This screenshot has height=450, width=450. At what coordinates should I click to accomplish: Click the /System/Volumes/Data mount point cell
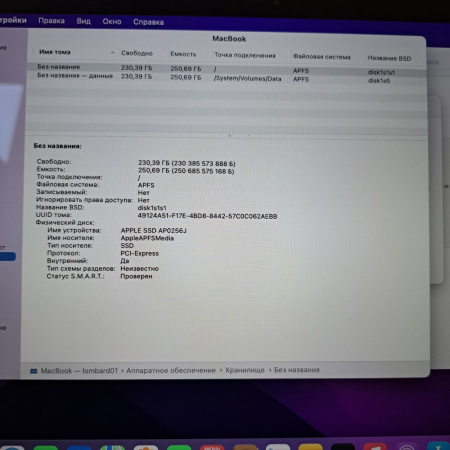click(248, 79)
